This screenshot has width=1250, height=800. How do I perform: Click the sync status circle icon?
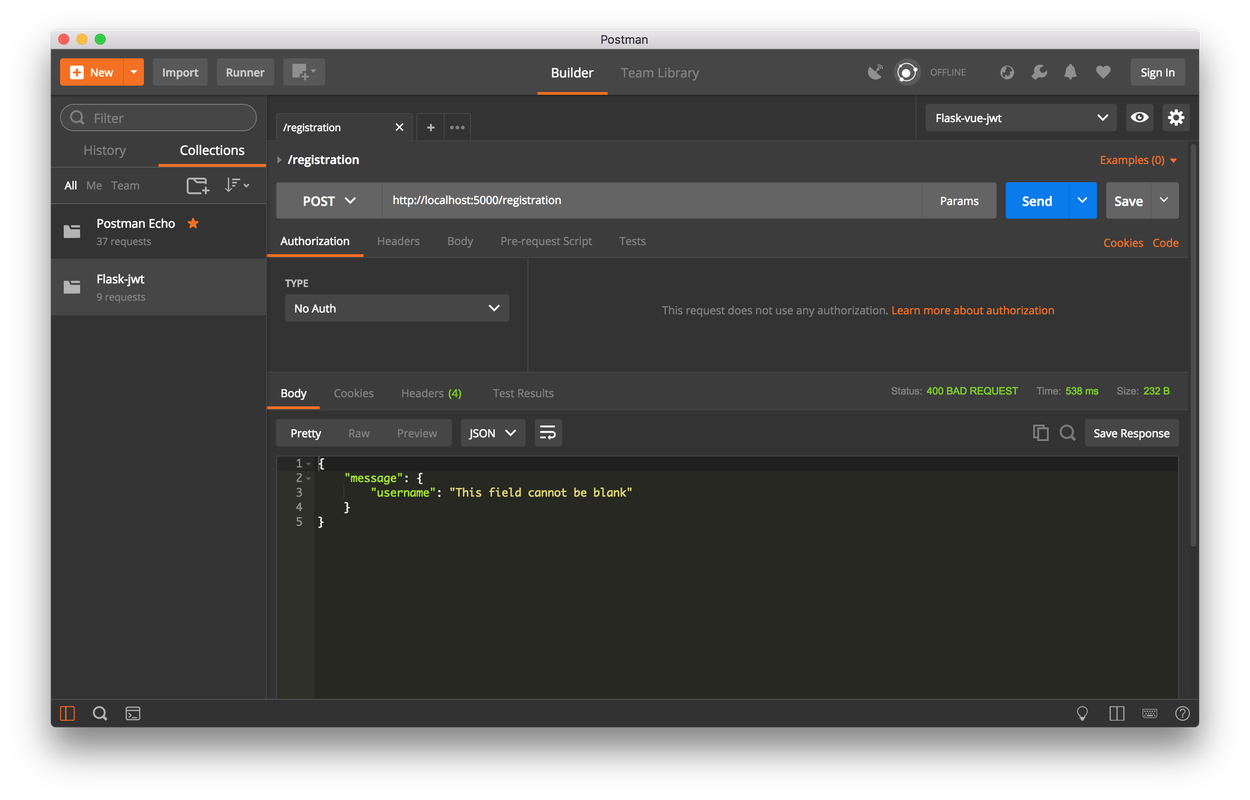click(x=907, y=72)
